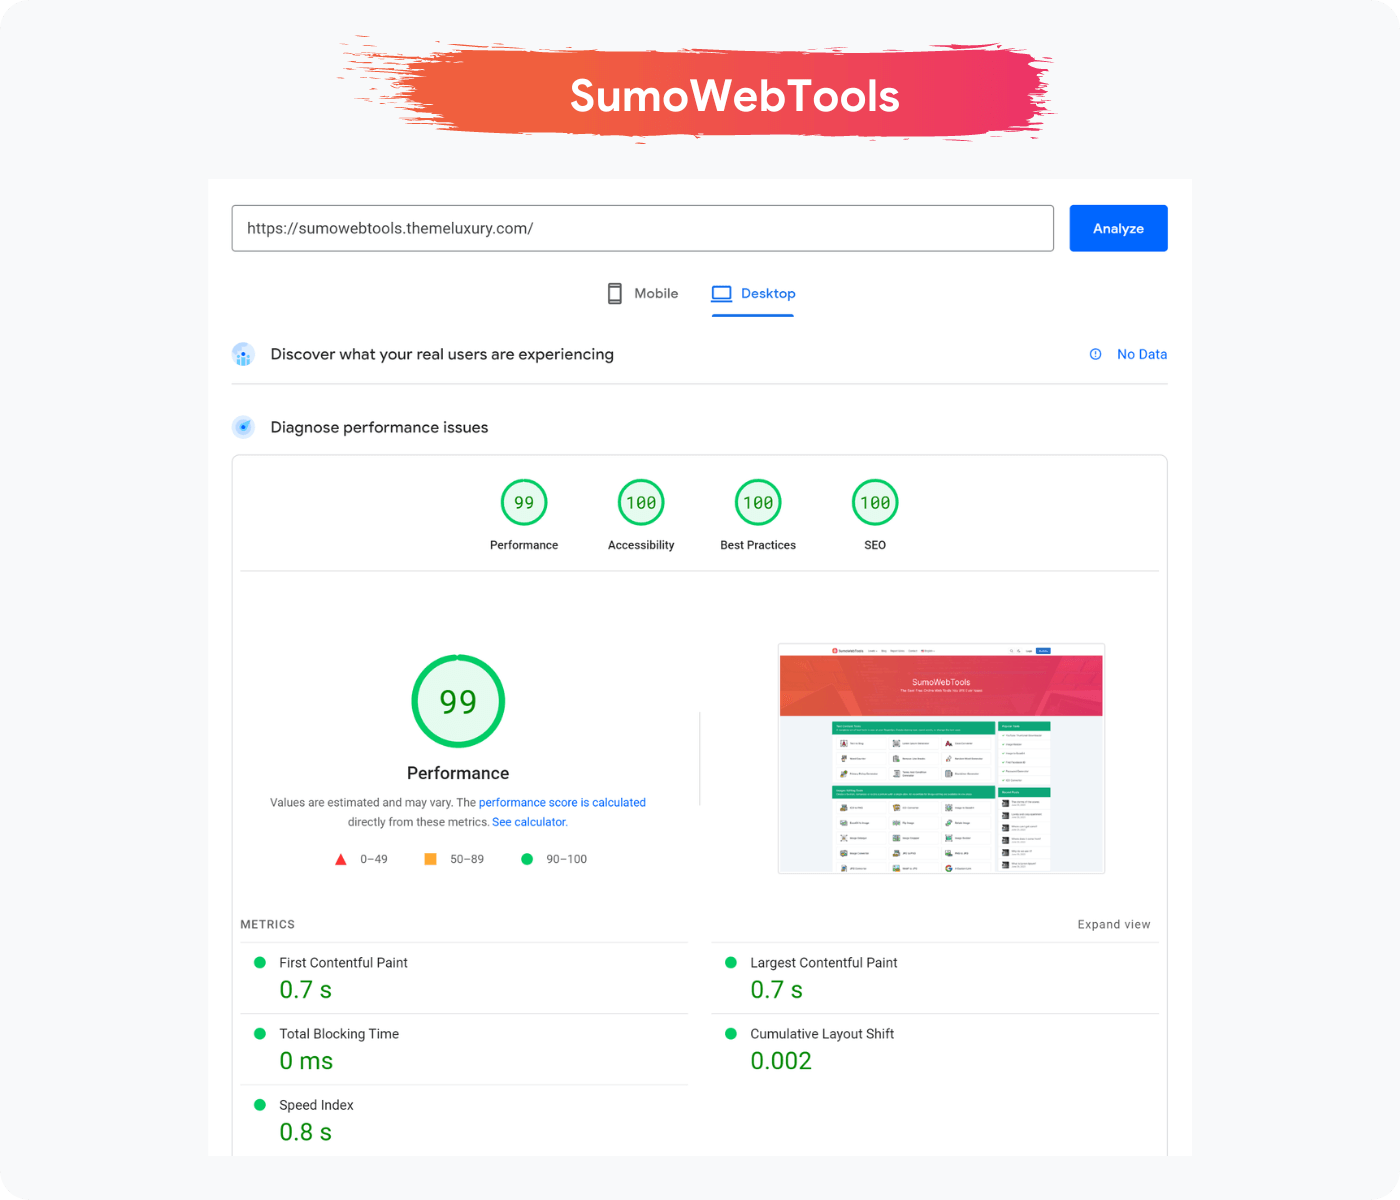1400x1200 pixels.
Task: Click the Speed Index label
Action: (316, 1105)
